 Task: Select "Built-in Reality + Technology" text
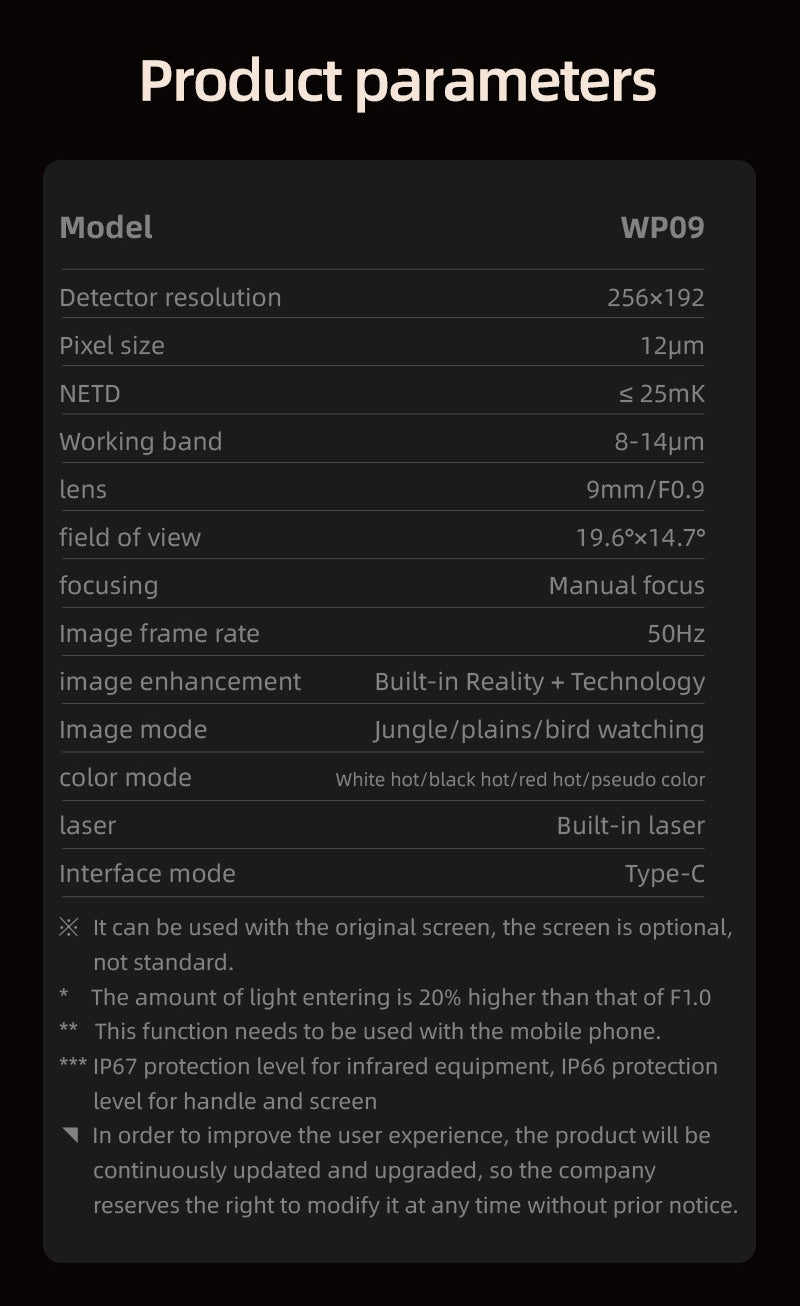click(539, 681)
